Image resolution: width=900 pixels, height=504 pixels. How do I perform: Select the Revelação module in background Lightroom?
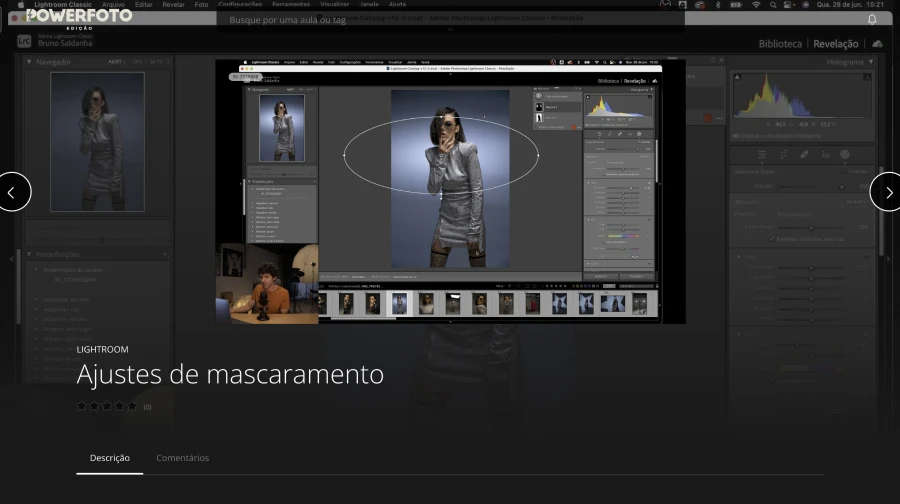click(x=836, y=44)
